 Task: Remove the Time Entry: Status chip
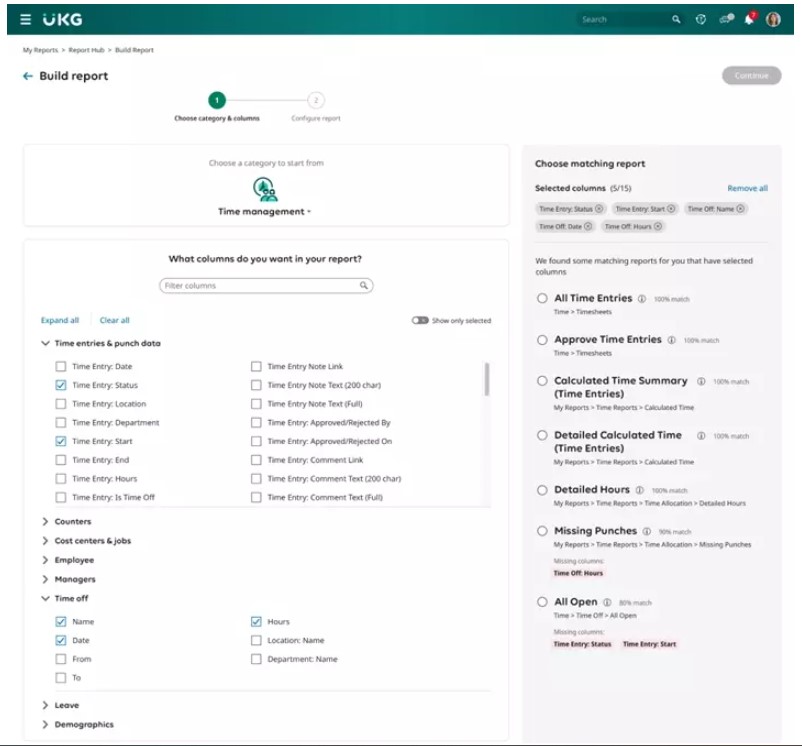click(599, 209)
